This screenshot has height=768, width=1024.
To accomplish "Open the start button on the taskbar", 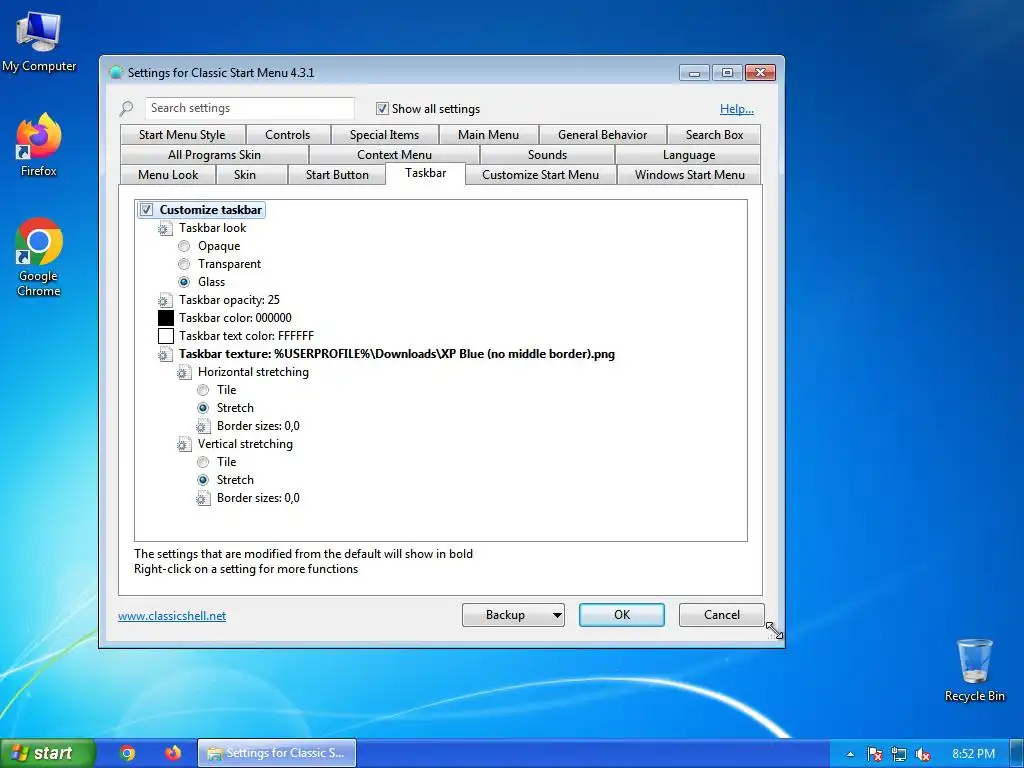I will pyautogui.click(x=48, y=753).
